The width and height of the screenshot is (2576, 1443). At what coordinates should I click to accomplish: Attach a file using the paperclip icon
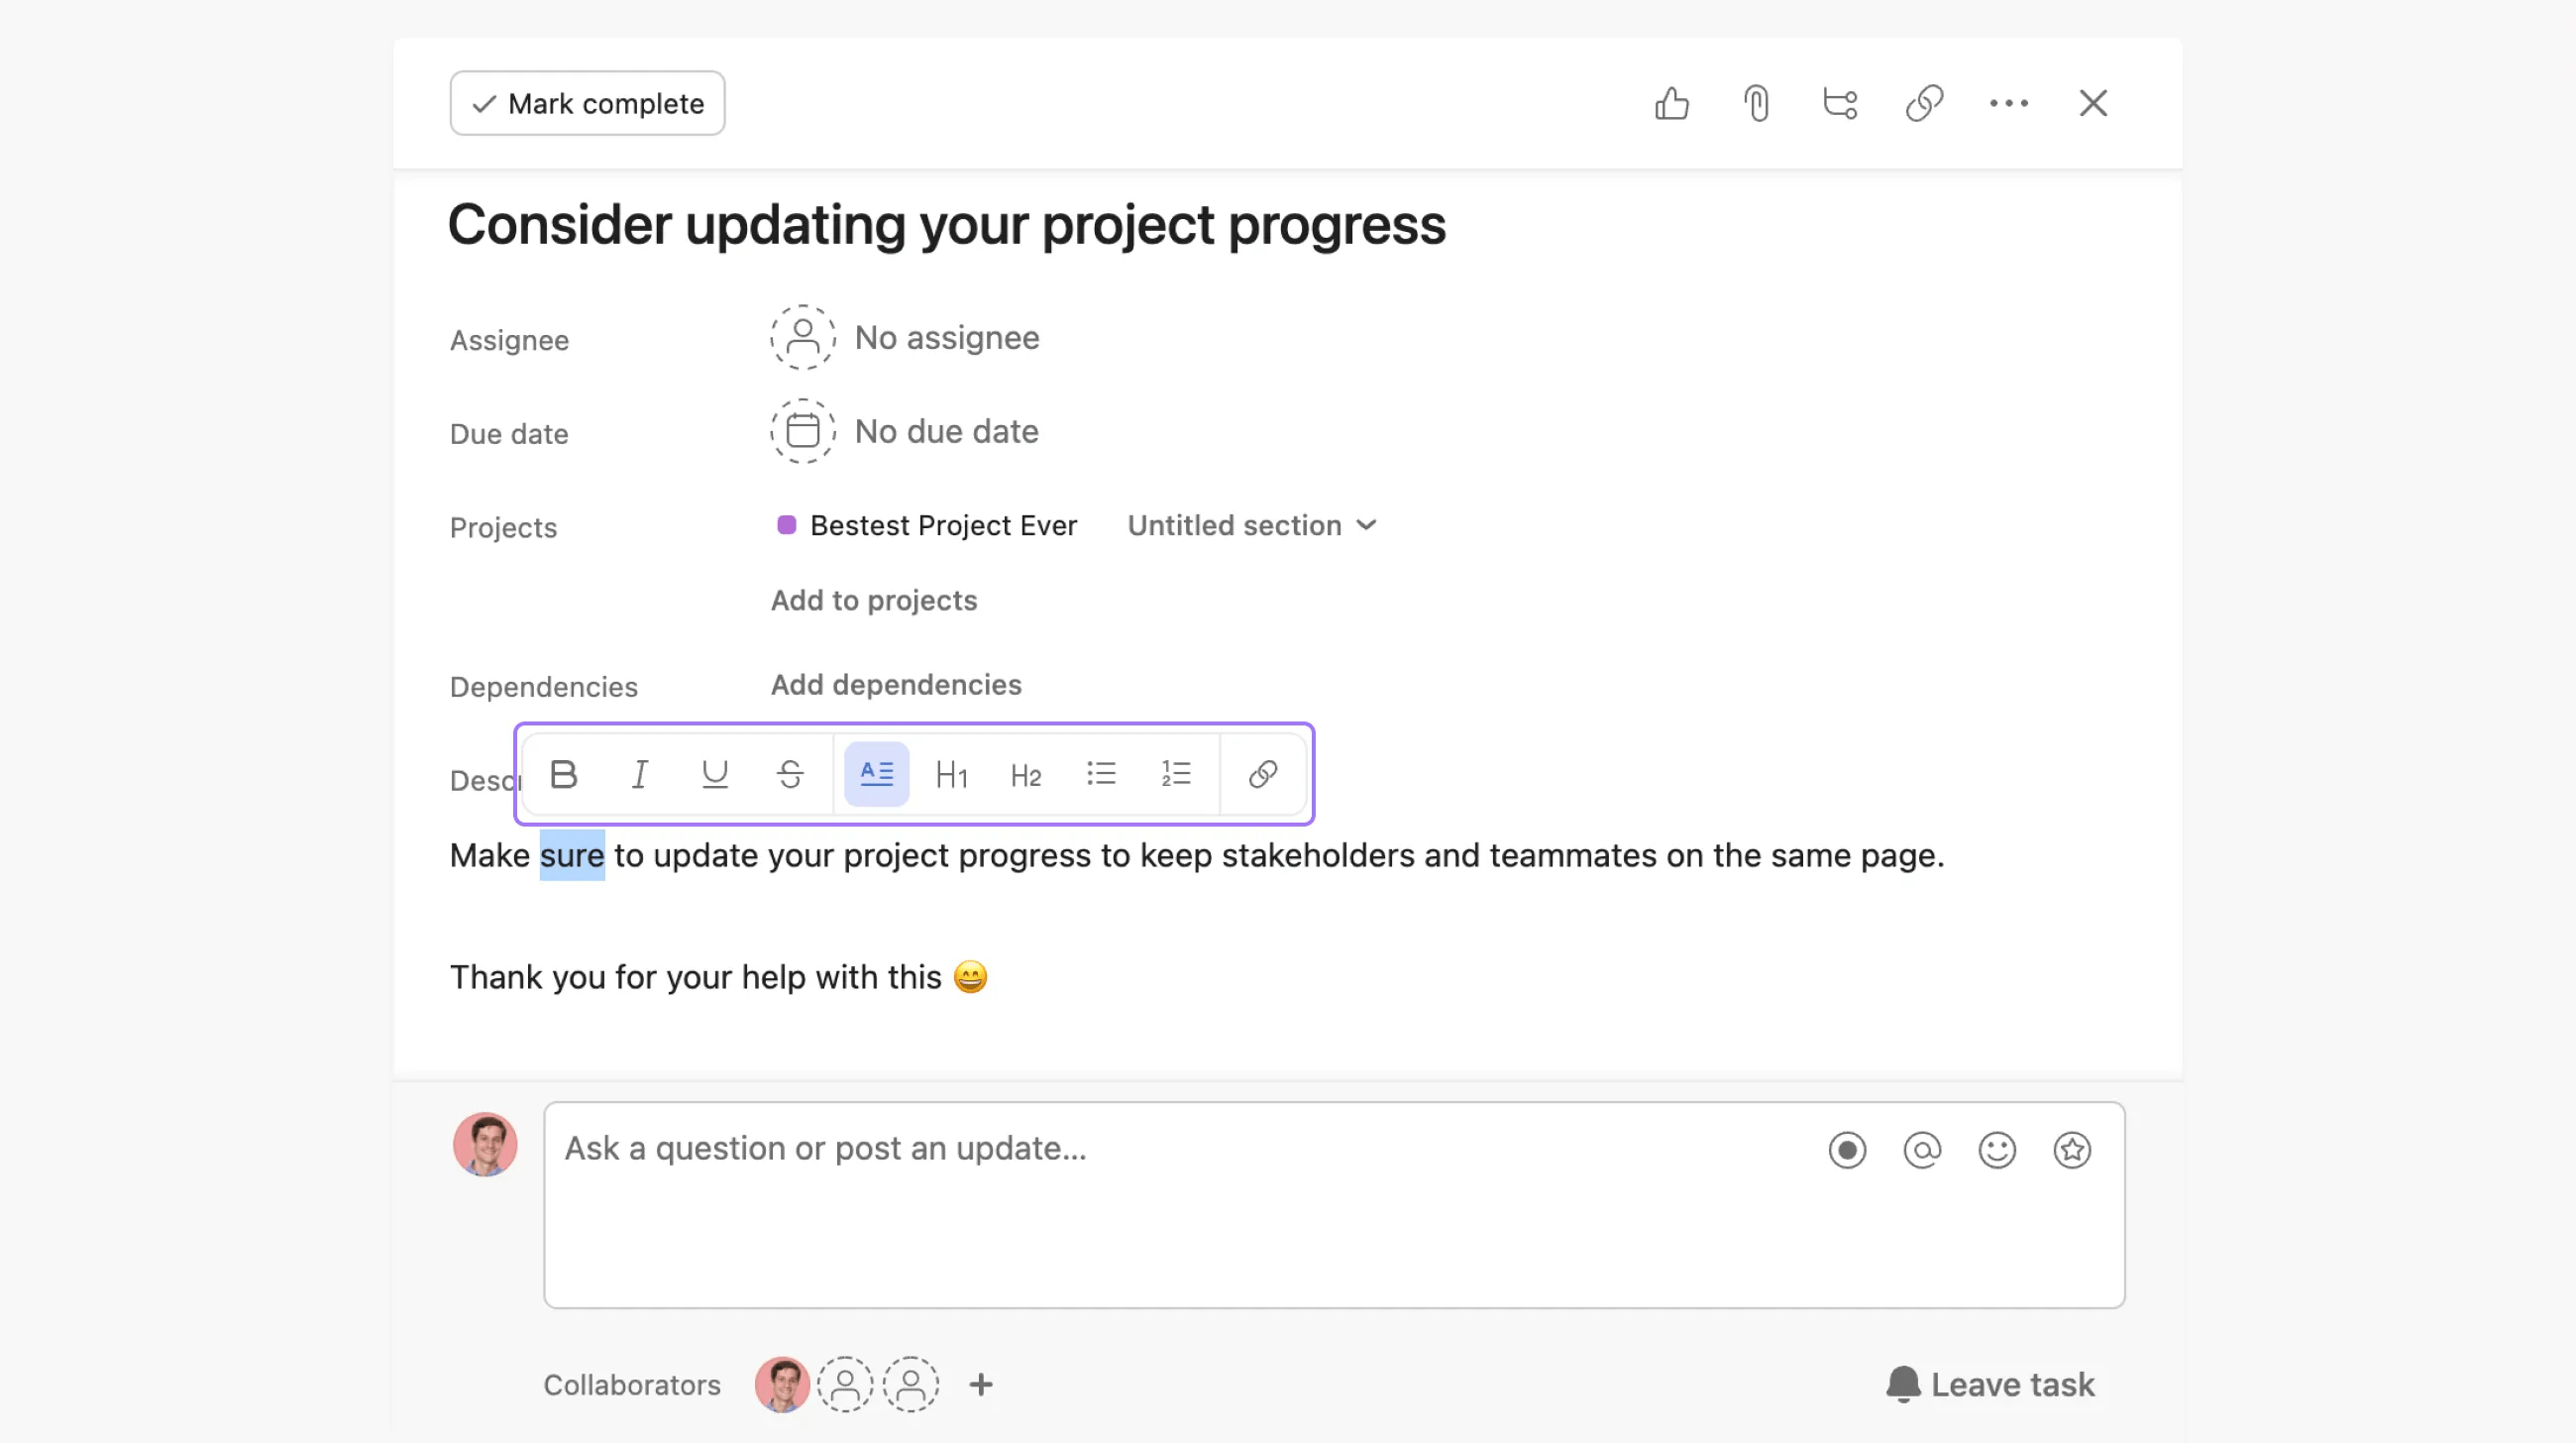pos(1756,103)
